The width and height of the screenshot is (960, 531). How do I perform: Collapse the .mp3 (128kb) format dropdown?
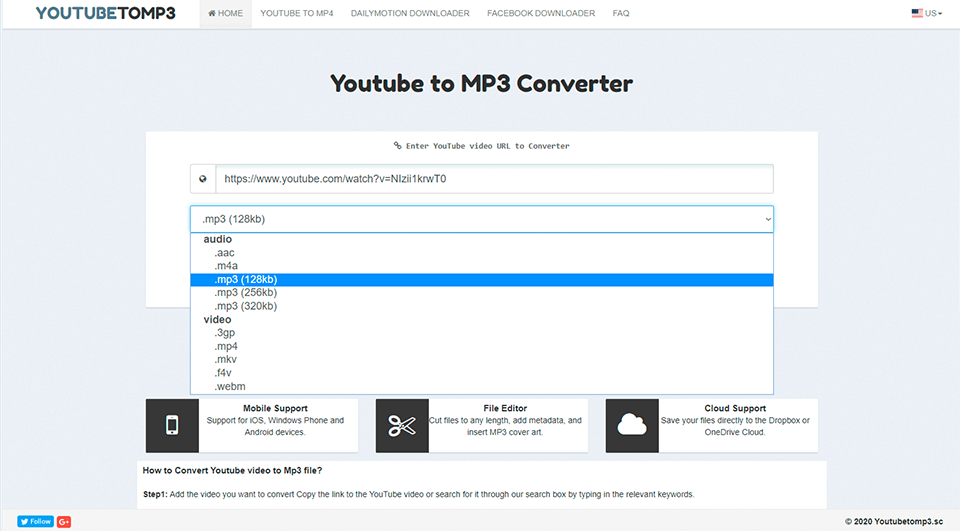pos(482,219)
